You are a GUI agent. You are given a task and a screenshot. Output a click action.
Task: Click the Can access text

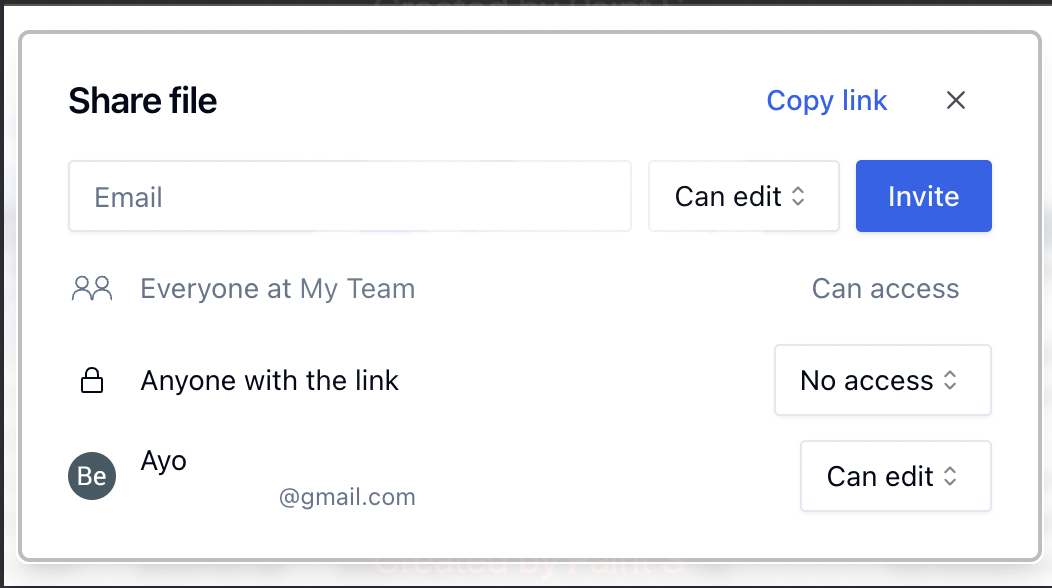point(885,289)
